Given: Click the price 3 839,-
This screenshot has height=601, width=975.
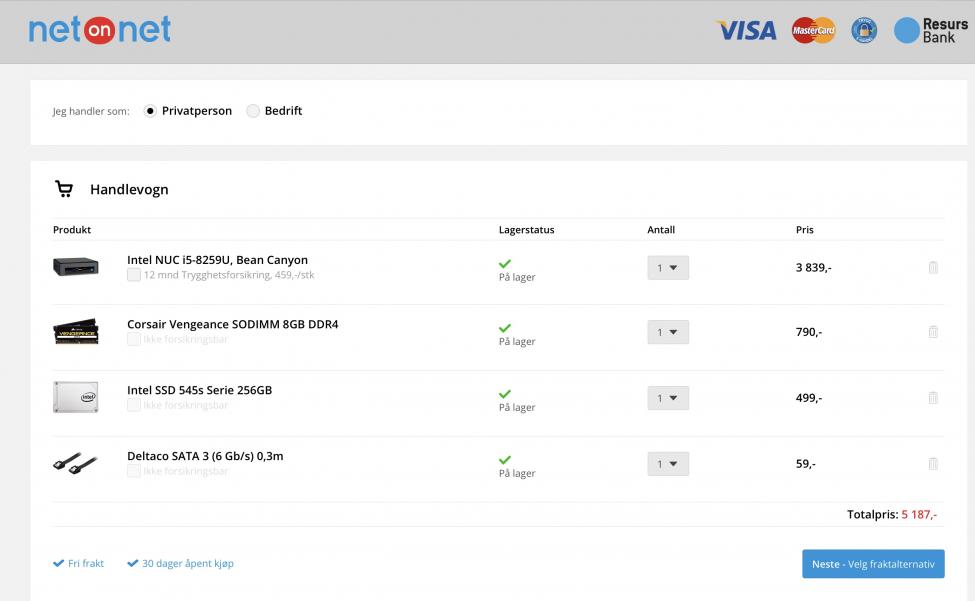Looking at the screenshot, I should [x=813, y=267].
